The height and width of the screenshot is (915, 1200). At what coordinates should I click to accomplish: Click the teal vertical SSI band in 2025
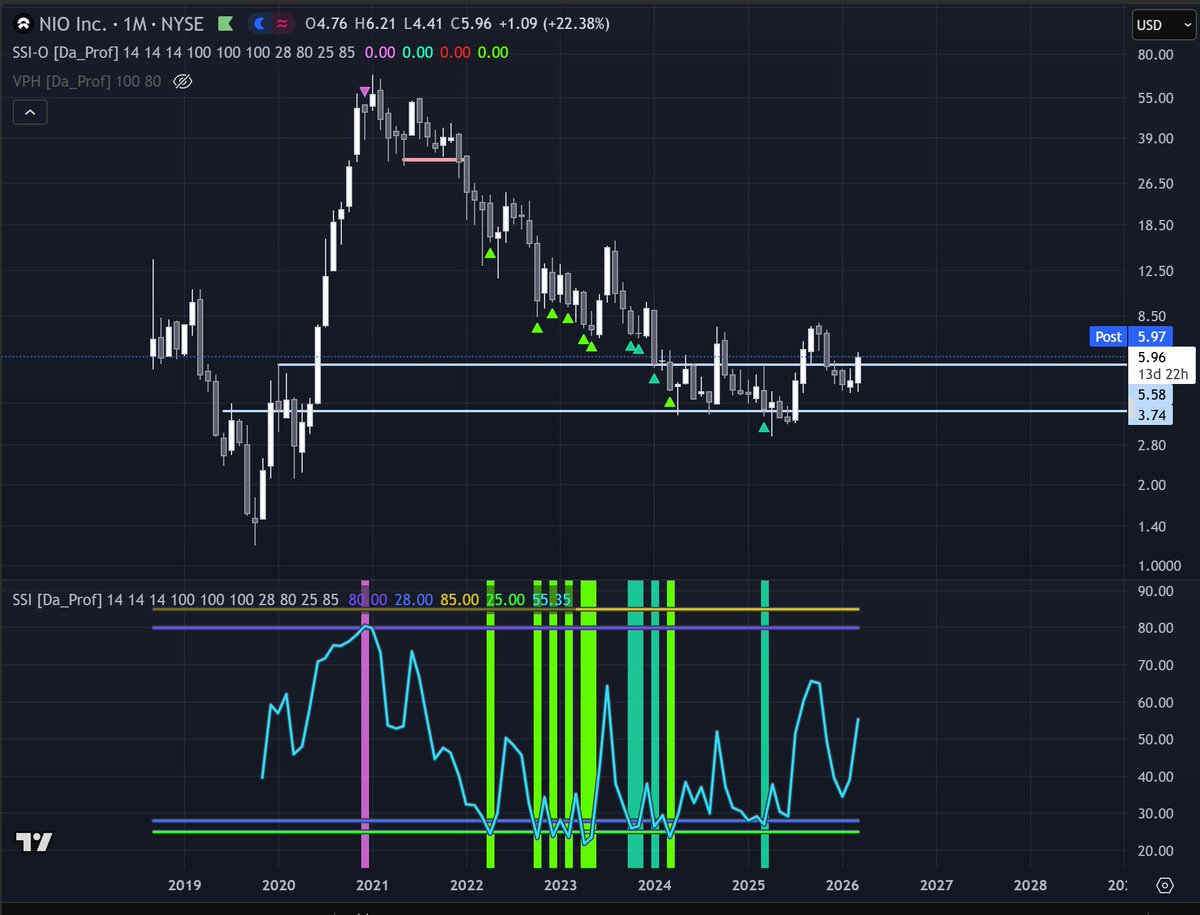point(765,723)
